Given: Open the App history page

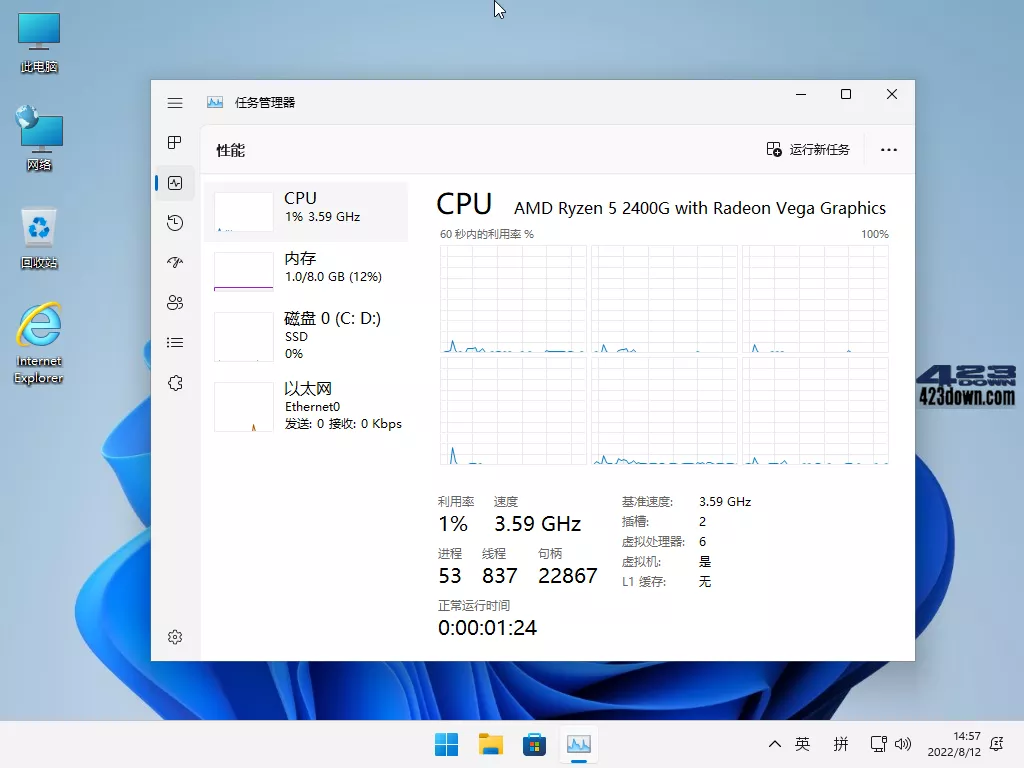Looking at the screenshot, I should click(x=175, y=223).
